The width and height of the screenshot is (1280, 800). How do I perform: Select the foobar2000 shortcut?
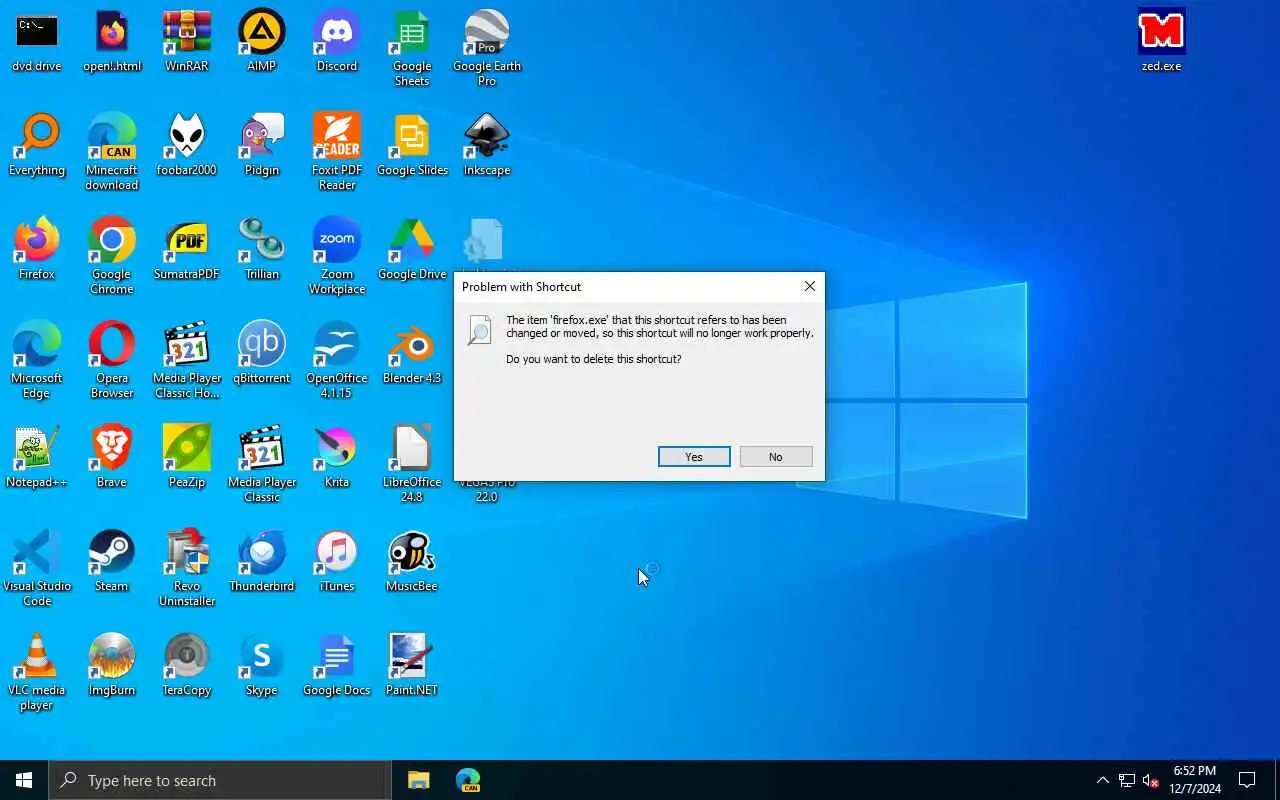coord(187,146)
